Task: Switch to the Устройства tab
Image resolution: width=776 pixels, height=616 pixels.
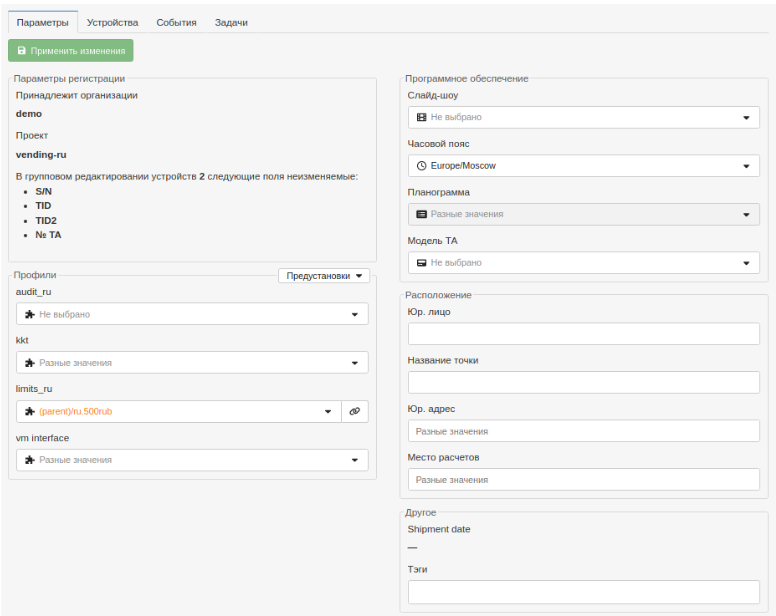Action: 112,22
